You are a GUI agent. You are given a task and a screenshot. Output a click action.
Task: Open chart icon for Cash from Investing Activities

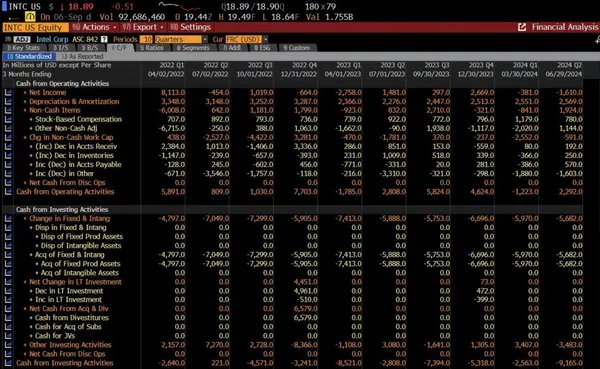click(x=8, y=363)
